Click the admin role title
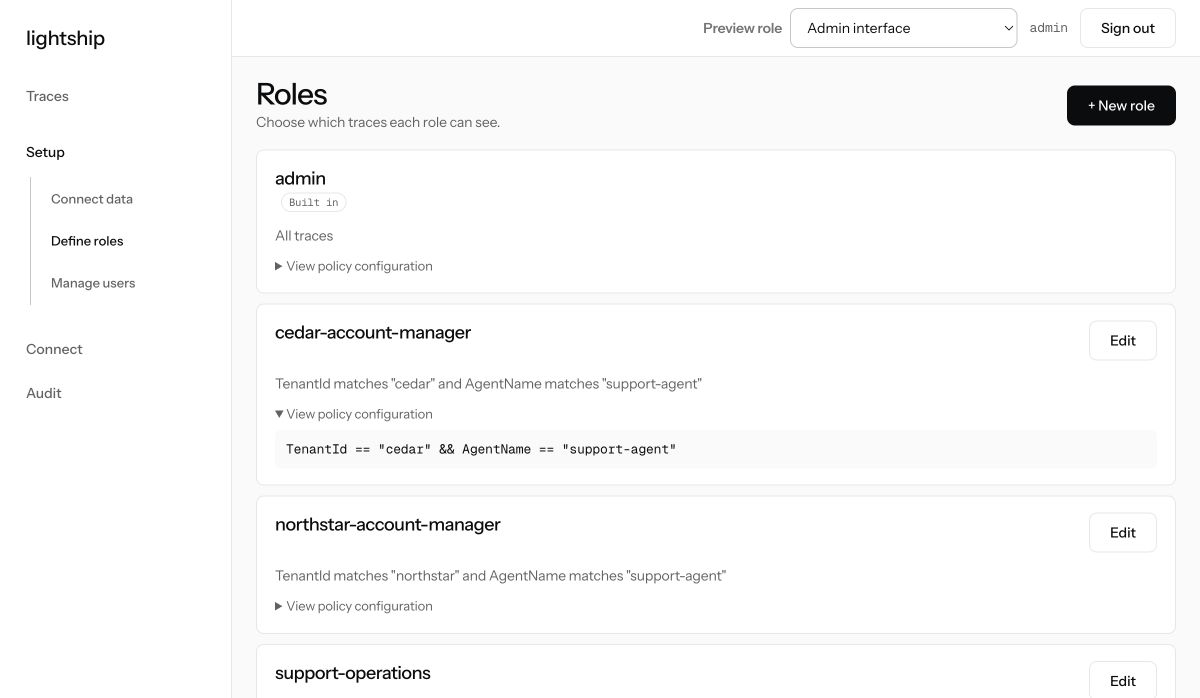This screenshot has width=1200, height=698. tap(300, 178)
